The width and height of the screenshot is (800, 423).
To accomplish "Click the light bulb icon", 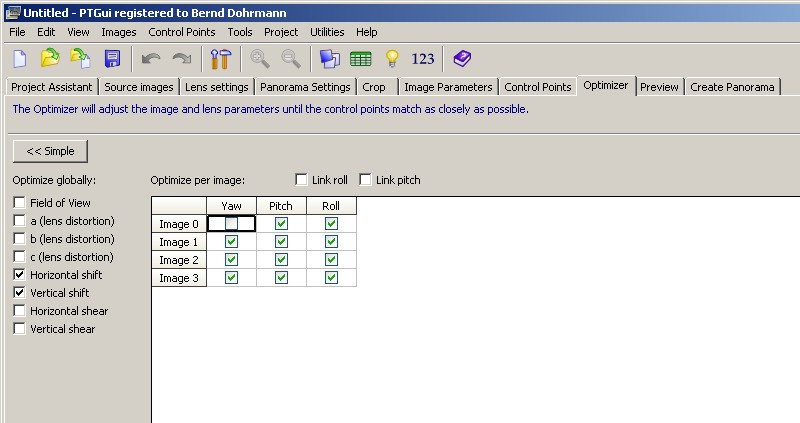I will click(x=392, y=59).
